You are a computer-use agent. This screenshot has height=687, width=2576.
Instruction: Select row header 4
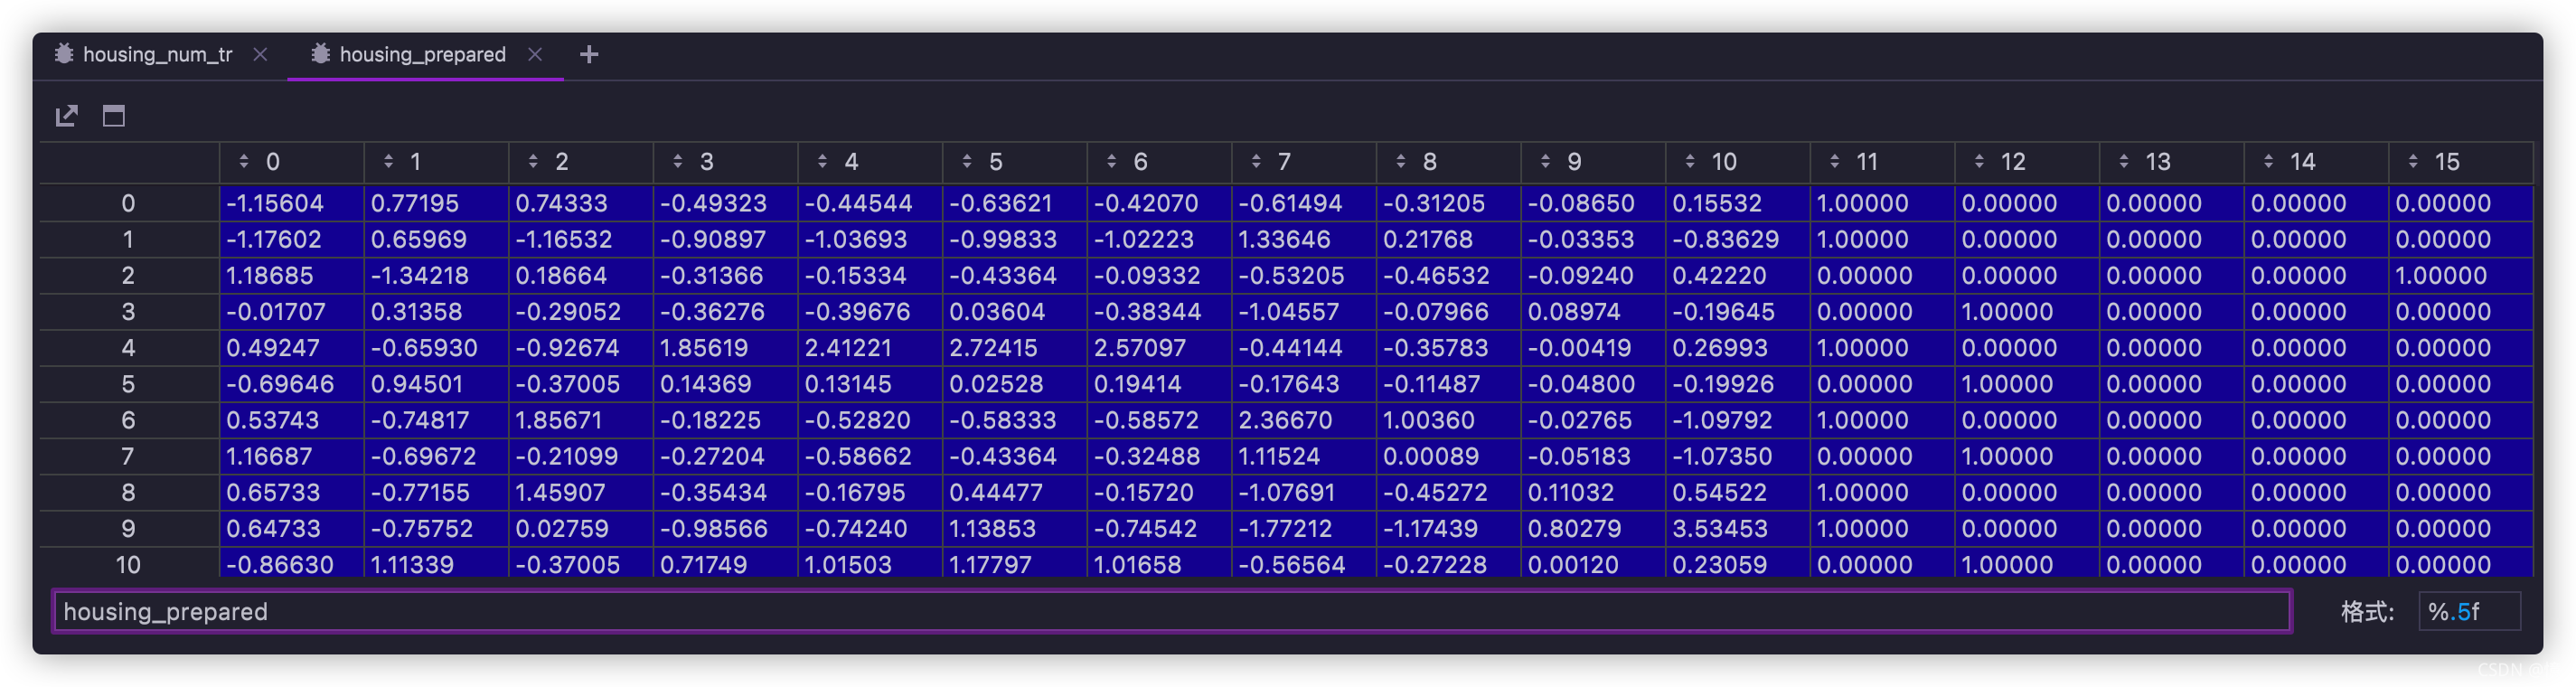[x=129, y=348]
